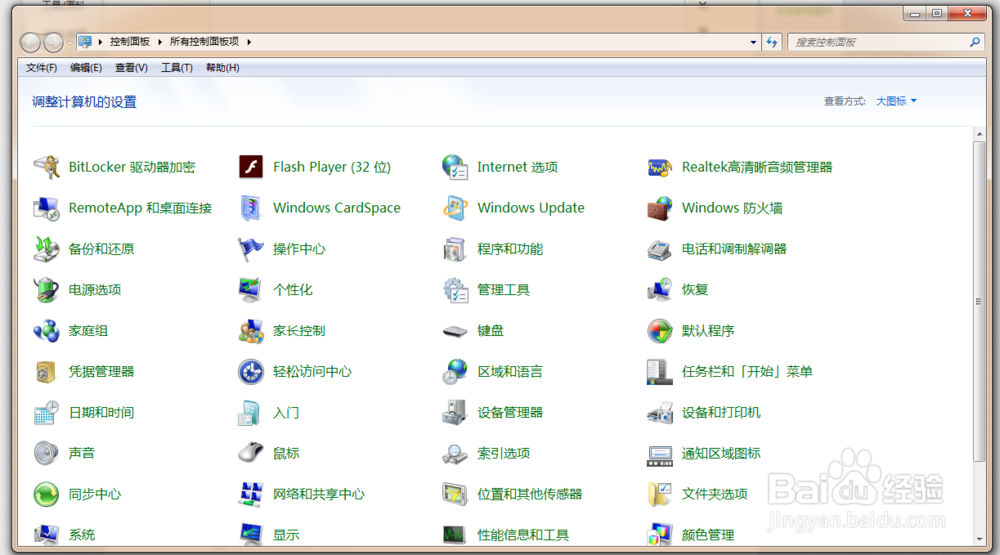Viewport: 1000px width, 555px height.
Task: Open 个性化 icon
Action: [251, 290]
